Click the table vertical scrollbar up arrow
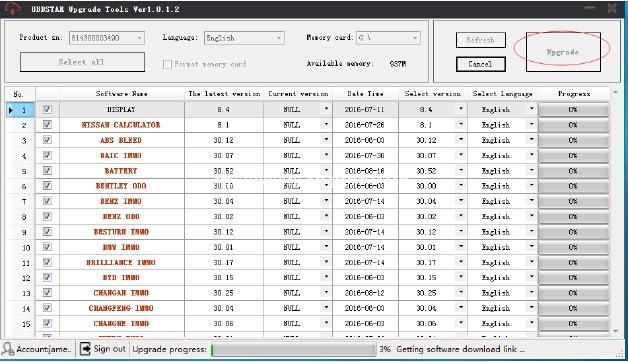Viewport: 628px width, 362px height. pos(616,93)
